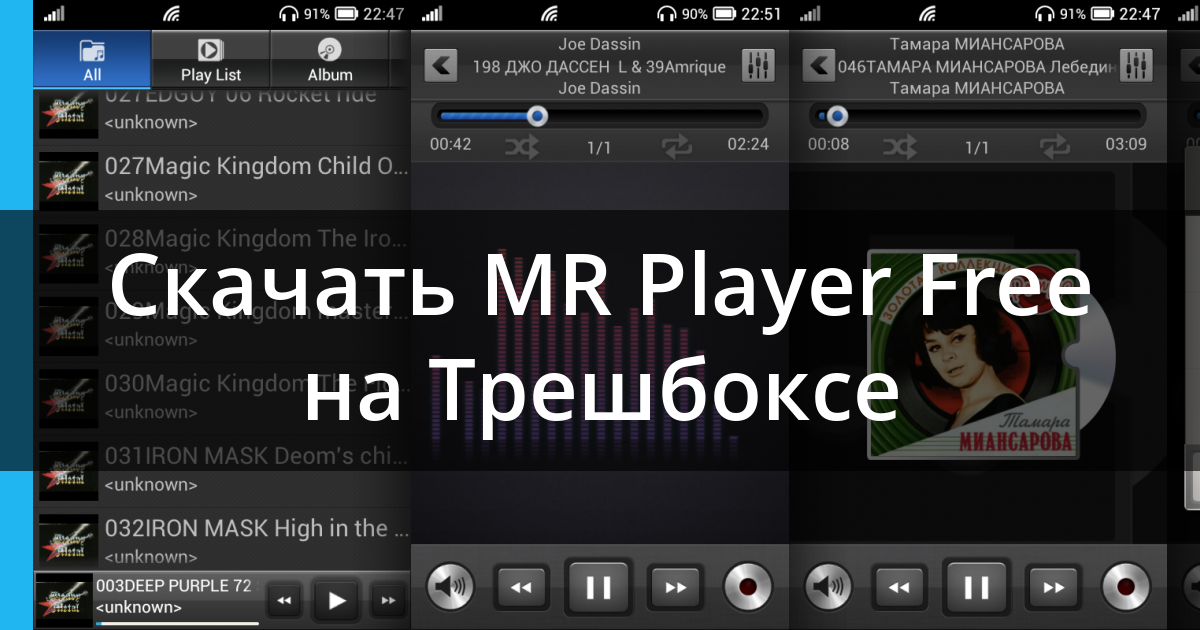Go back from the Joe Dassin player screen
This screenshot has width=1200, height=630.
click(441, 66)
